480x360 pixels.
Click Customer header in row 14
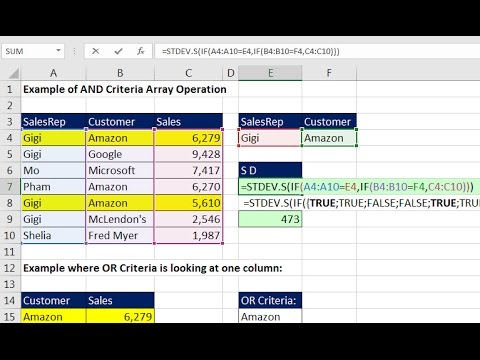pos(53,300)
